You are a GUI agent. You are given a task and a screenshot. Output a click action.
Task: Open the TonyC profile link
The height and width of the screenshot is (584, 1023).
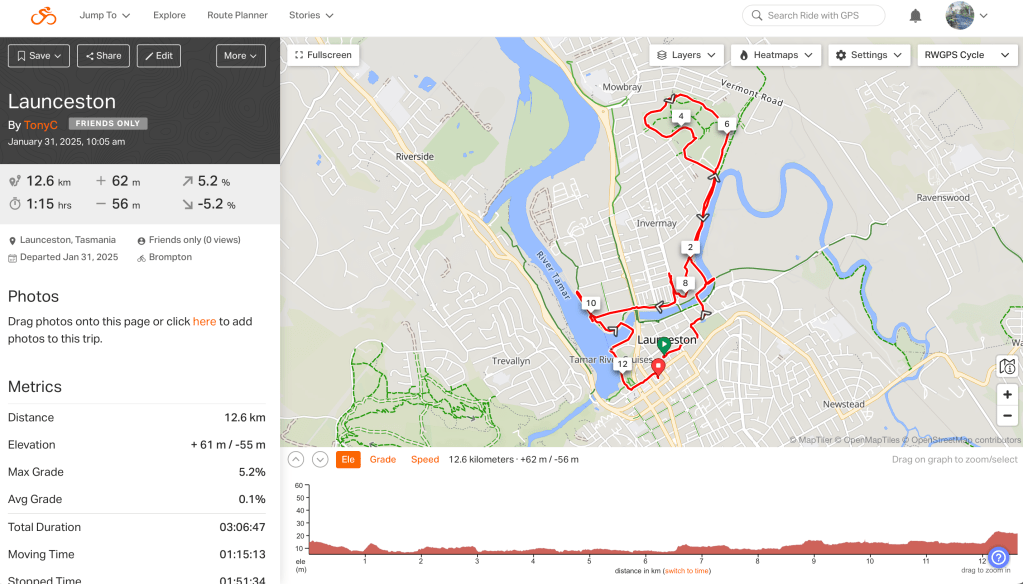pyautogui.click(x=41, y=125)
